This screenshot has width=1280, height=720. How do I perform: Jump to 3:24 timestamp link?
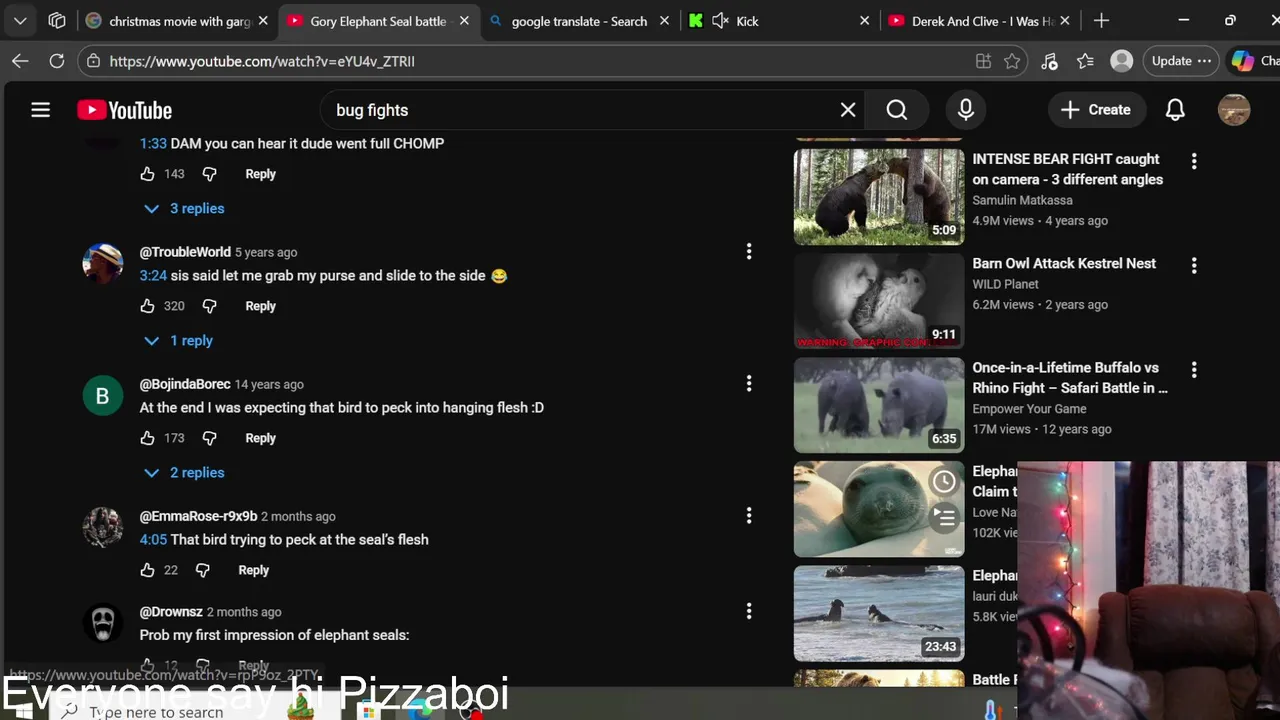coord(153,275)
